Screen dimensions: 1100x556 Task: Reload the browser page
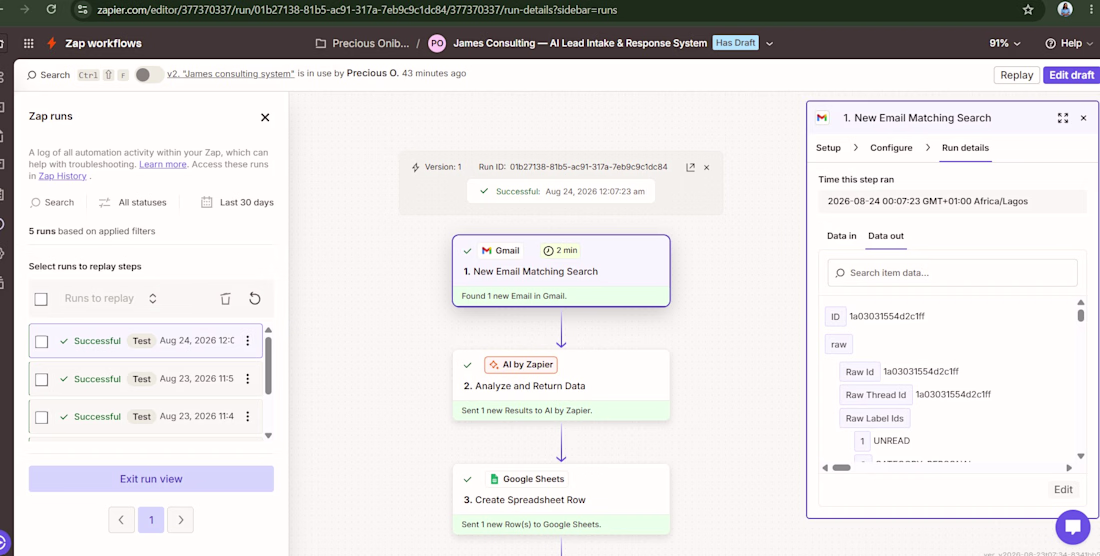[51, 10]
